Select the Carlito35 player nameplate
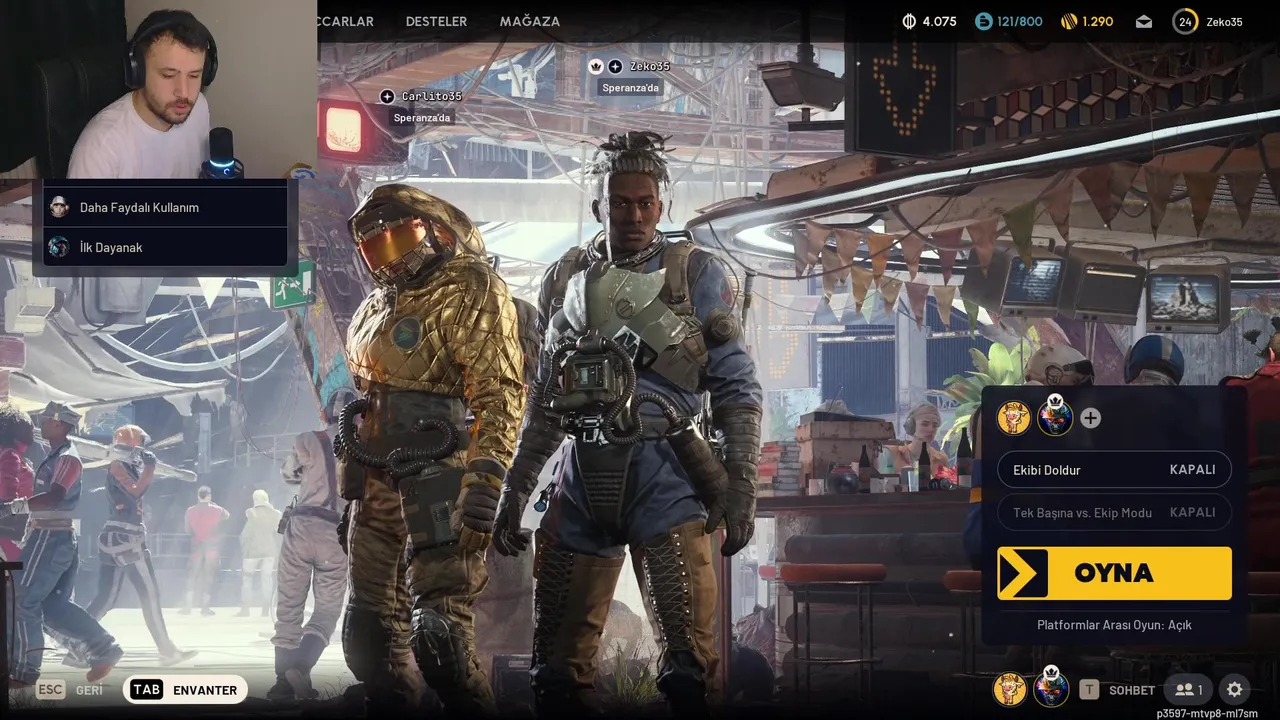The width and height of the screenshot is (1280, 720). pyautogui.click(x=431, y=96)
